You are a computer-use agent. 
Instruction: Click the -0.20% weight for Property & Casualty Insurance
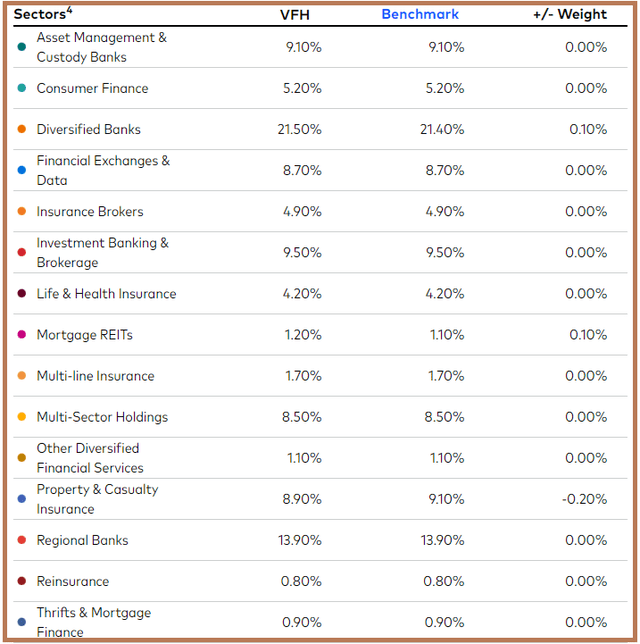pyautogui.click(x=584, y=499)
